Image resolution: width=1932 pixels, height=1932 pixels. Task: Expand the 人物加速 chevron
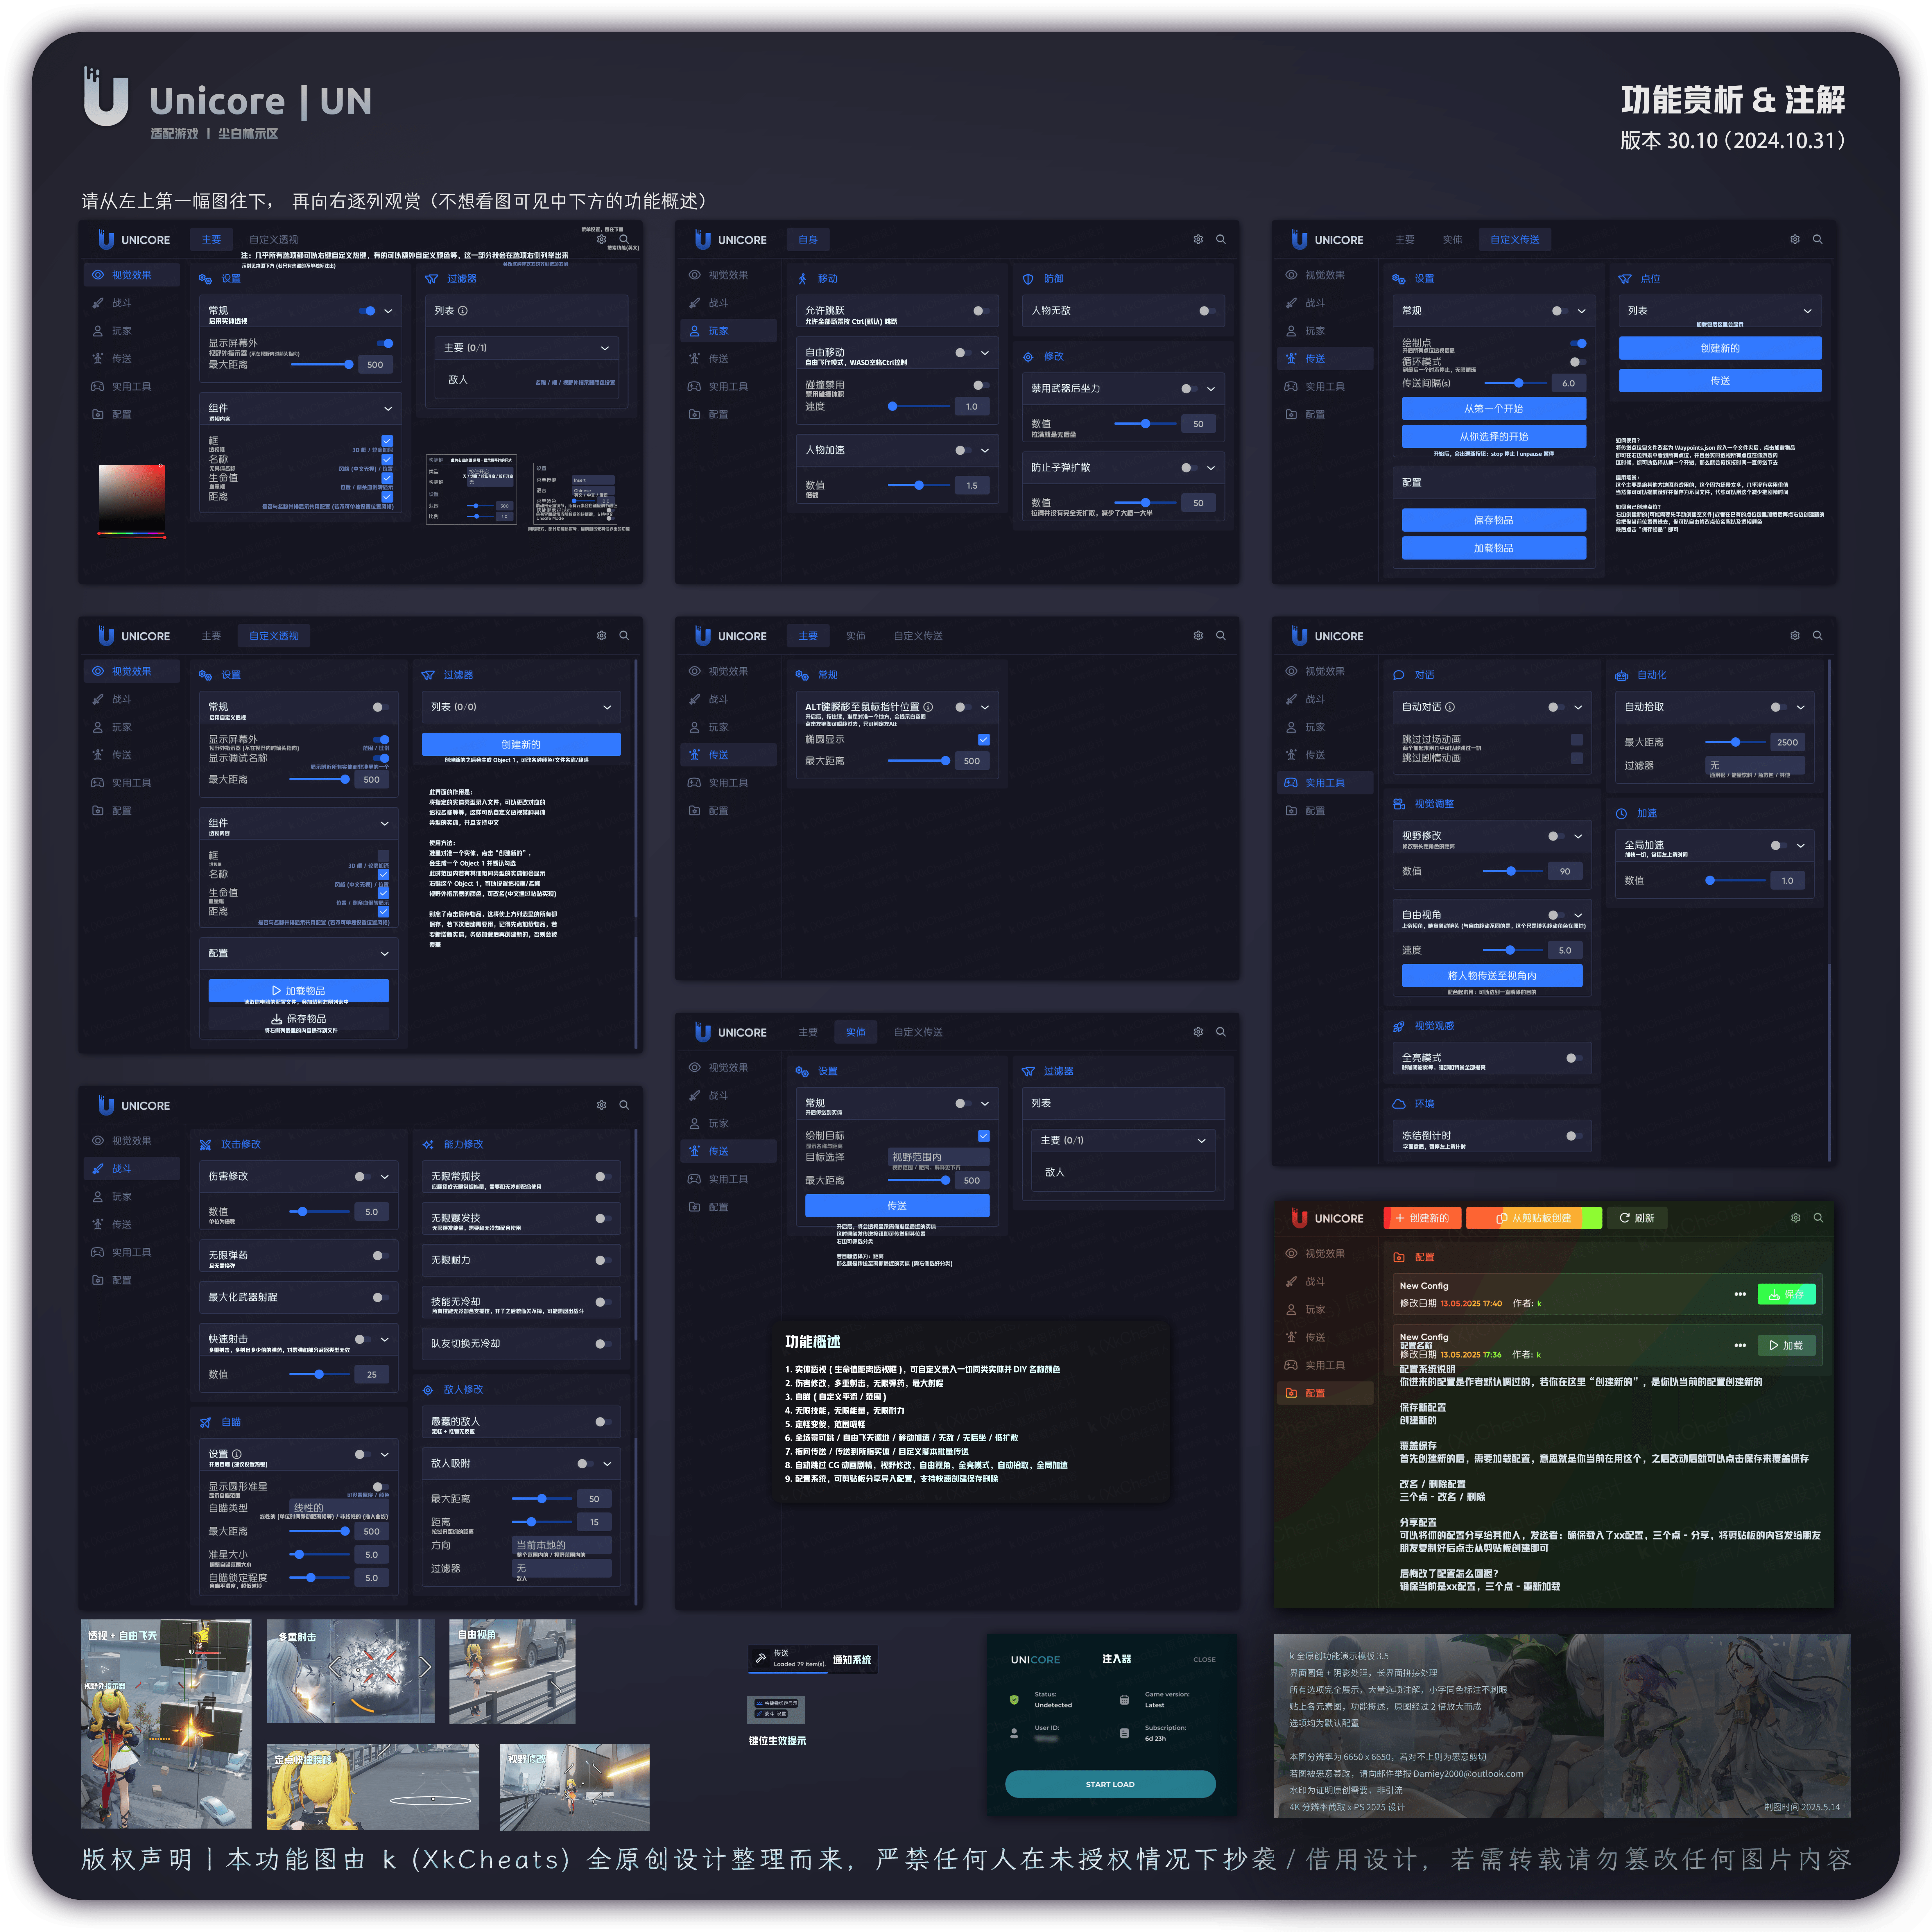(985, 450)
